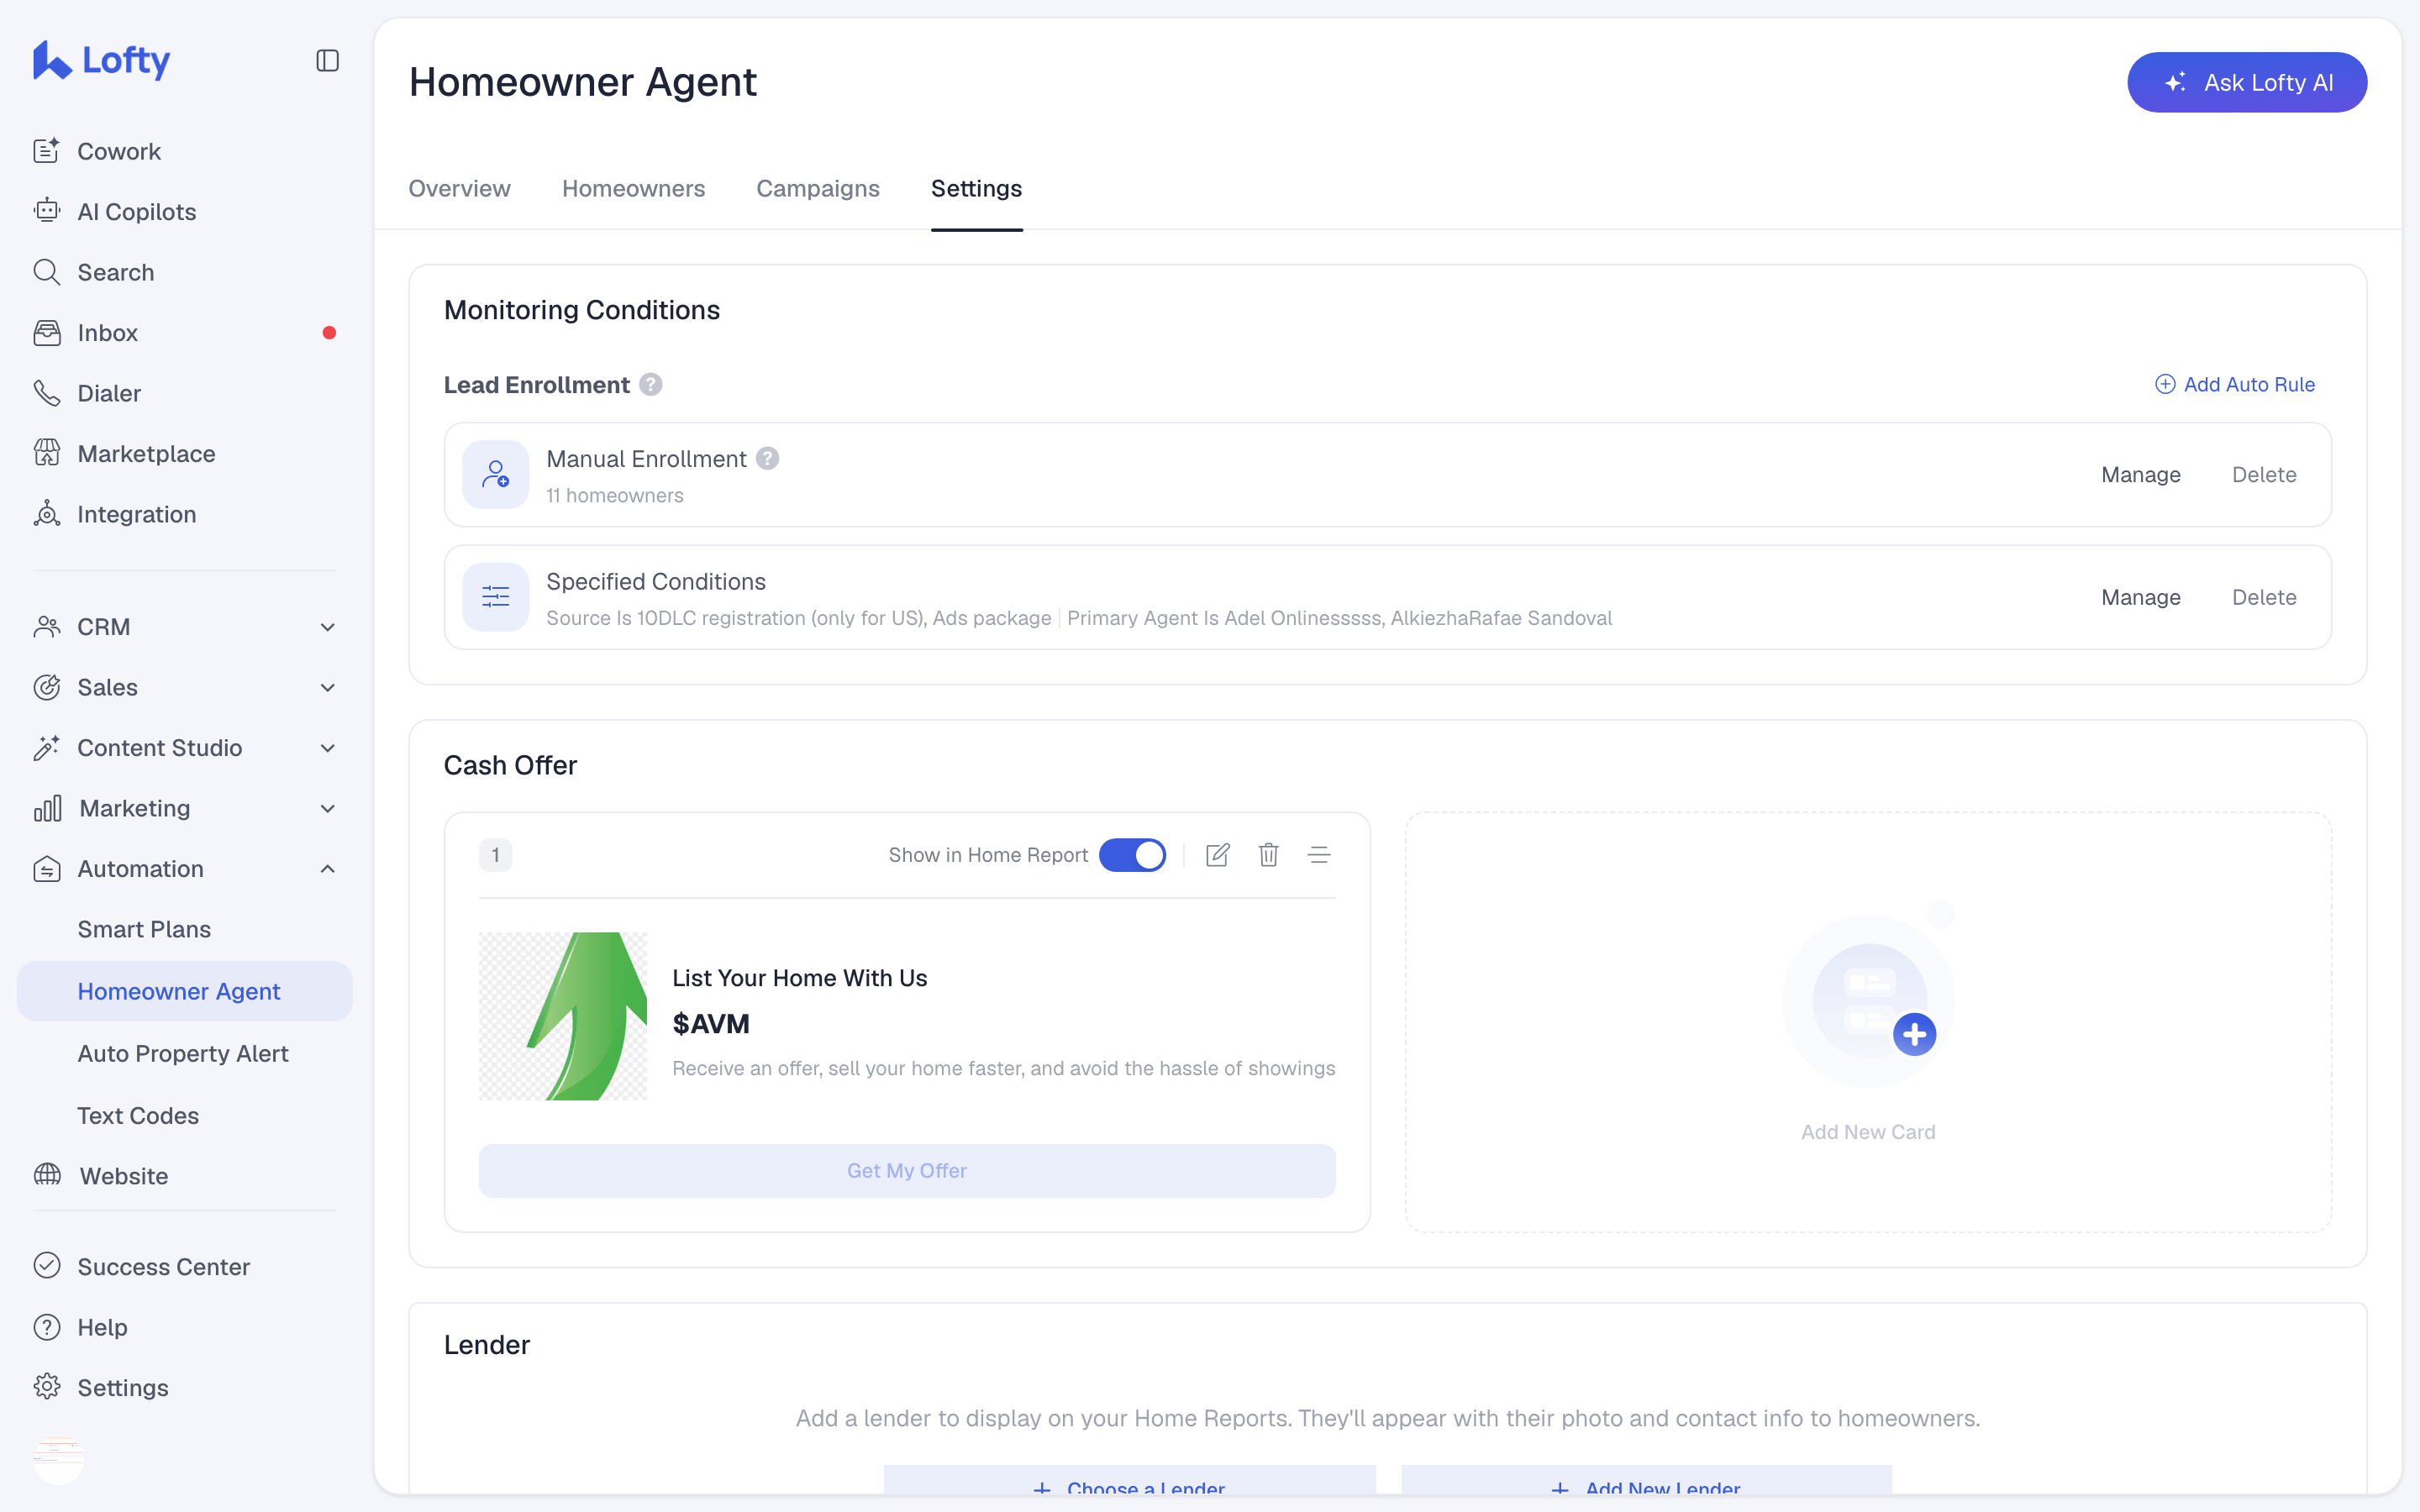Click the Automation icon

[46, 869]
